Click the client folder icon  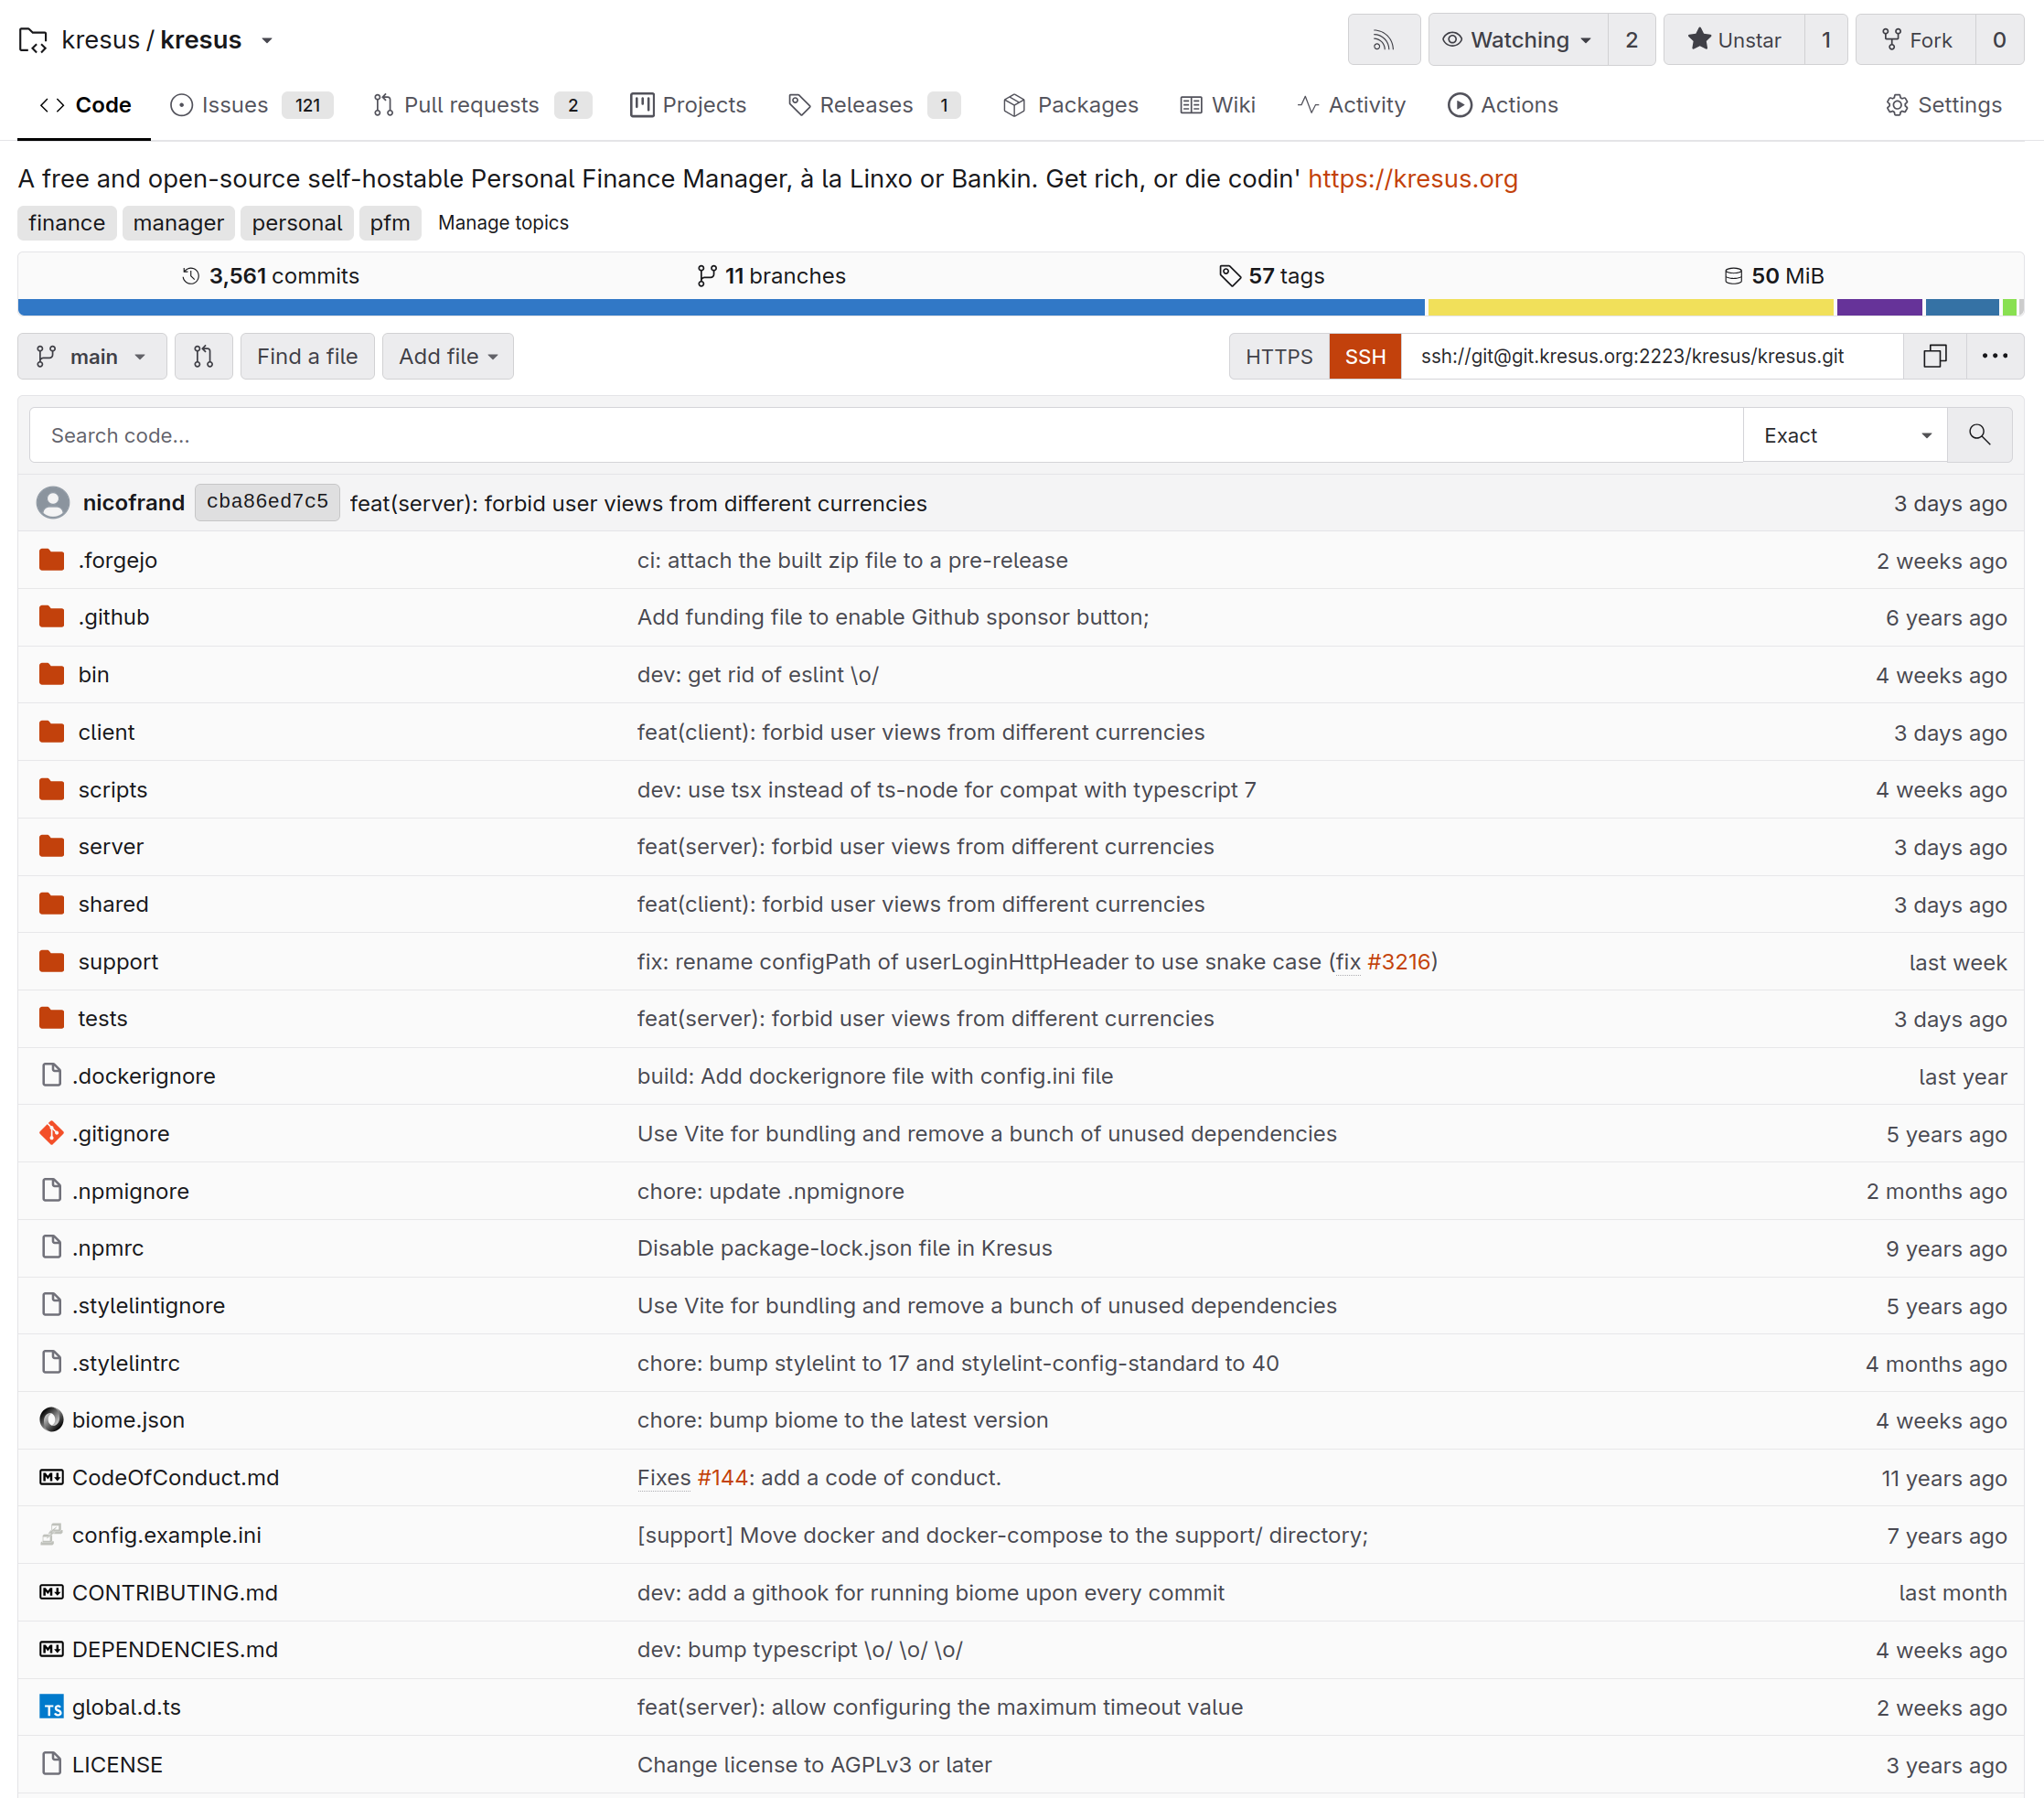[52, 732]
